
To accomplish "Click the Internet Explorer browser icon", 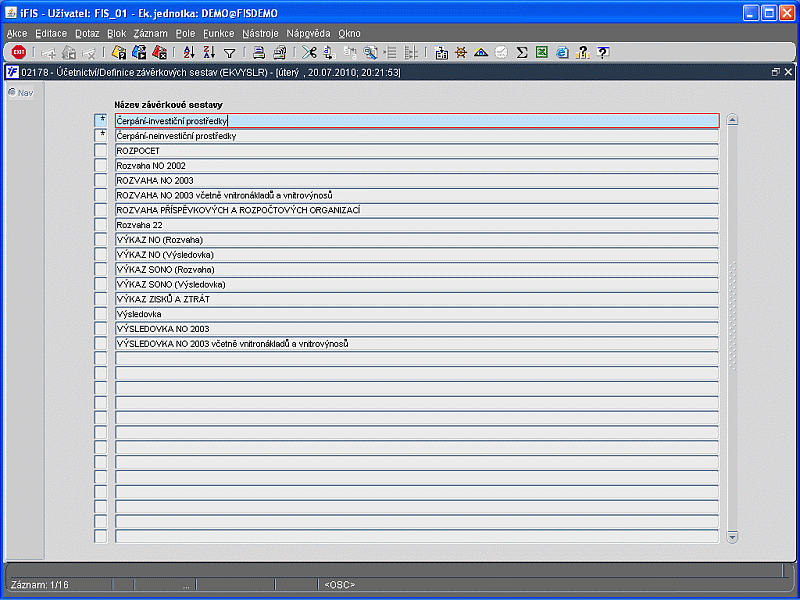I will coord(562,52).
